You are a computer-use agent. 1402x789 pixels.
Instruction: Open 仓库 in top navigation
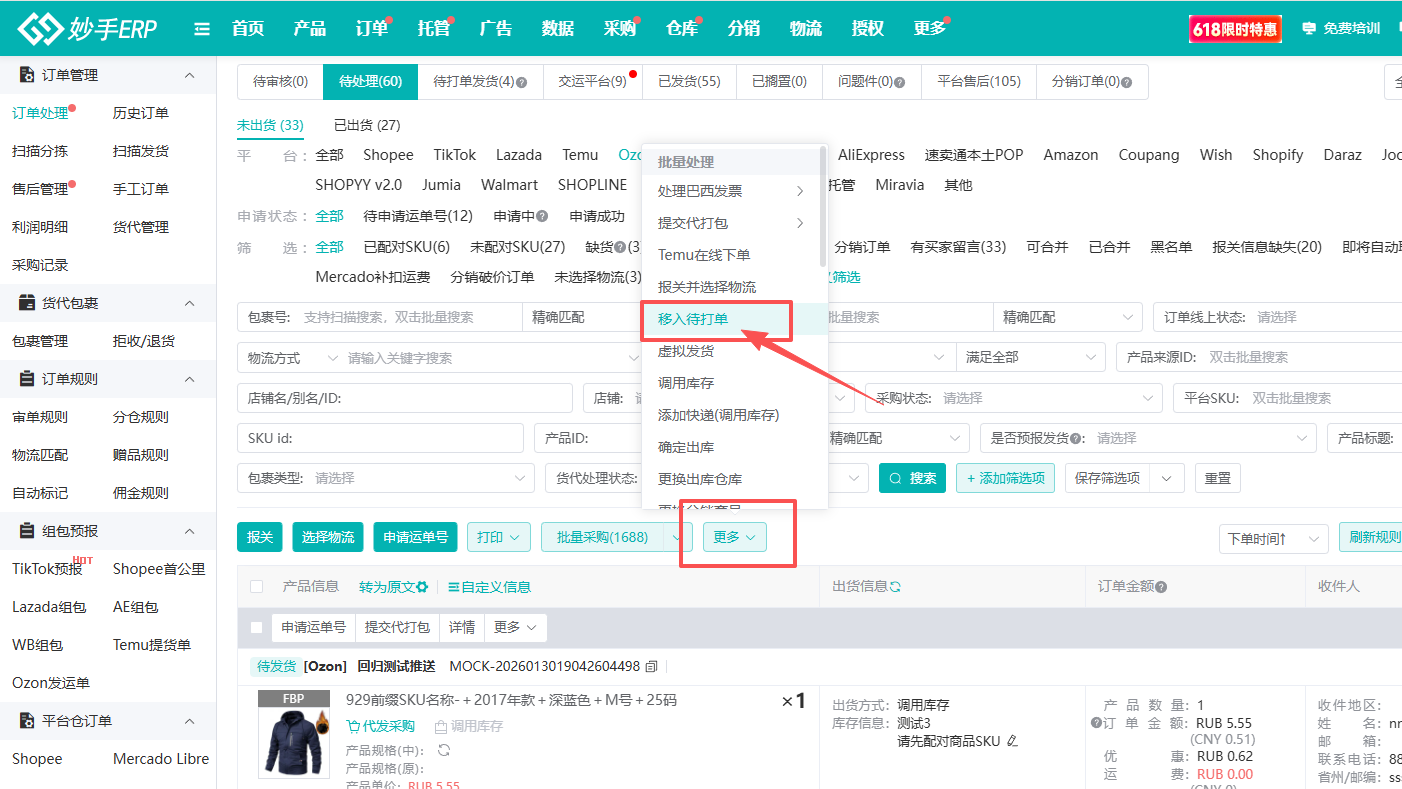click(682, 28)
